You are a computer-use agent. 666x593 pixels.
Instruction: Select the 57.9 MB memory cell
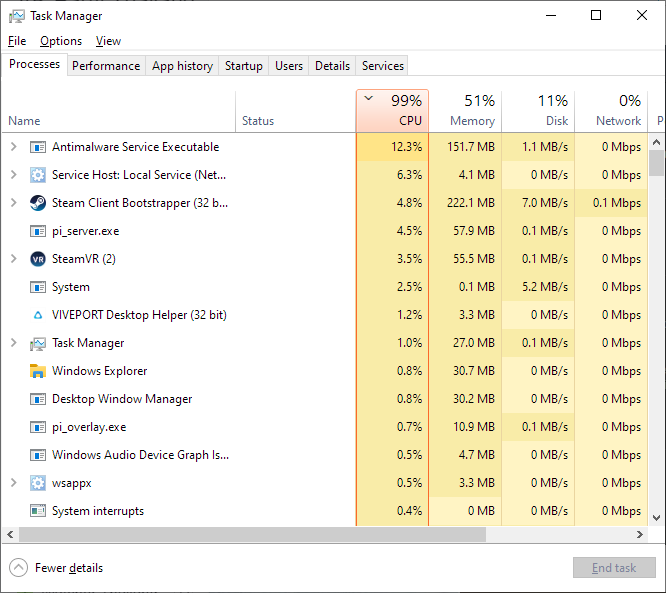(465, 231)
